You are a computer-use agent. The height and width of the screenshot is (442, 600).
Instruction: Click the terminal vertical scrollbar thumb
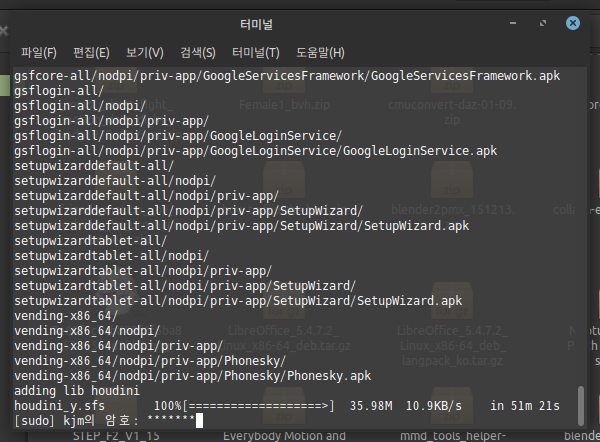pos(581,406)
